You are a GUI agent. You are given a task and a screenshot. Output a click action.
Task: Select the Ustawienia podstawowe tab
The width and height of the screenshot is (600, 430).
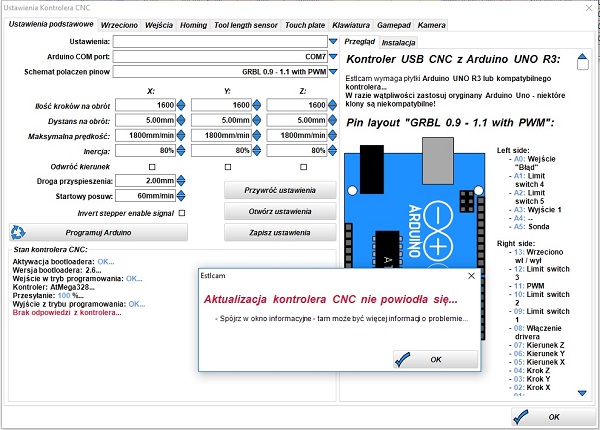pyautogui.click(x=51, y=24)
